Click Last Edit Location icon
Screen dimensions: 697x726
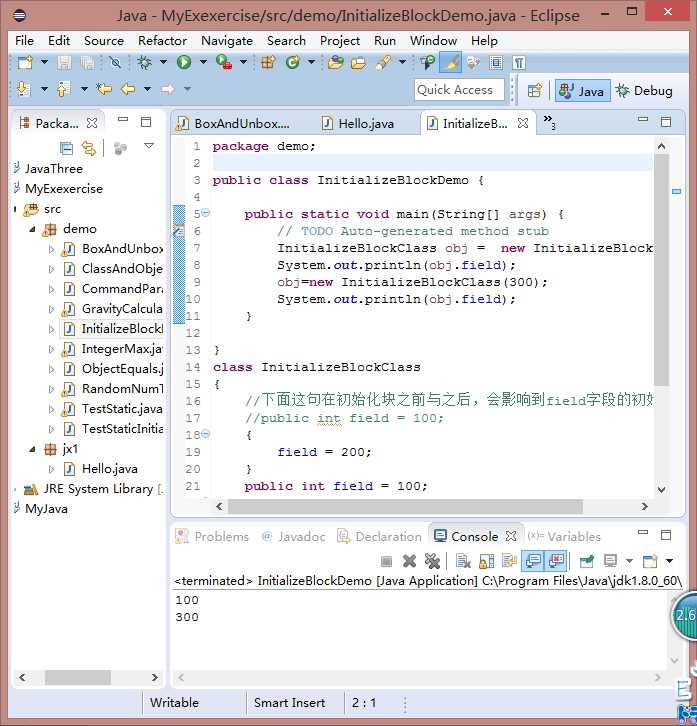click(x=104, y=88)
